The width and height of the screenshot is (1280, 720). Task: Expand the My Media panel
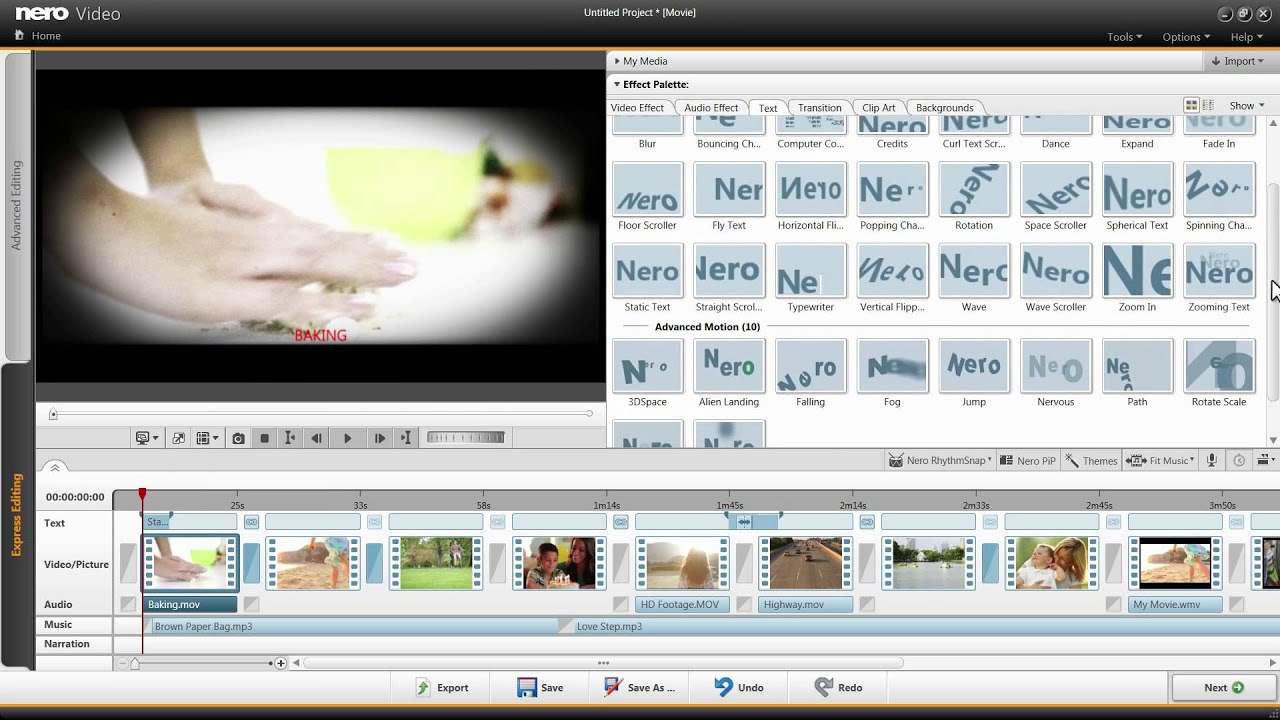click(641, 61)
